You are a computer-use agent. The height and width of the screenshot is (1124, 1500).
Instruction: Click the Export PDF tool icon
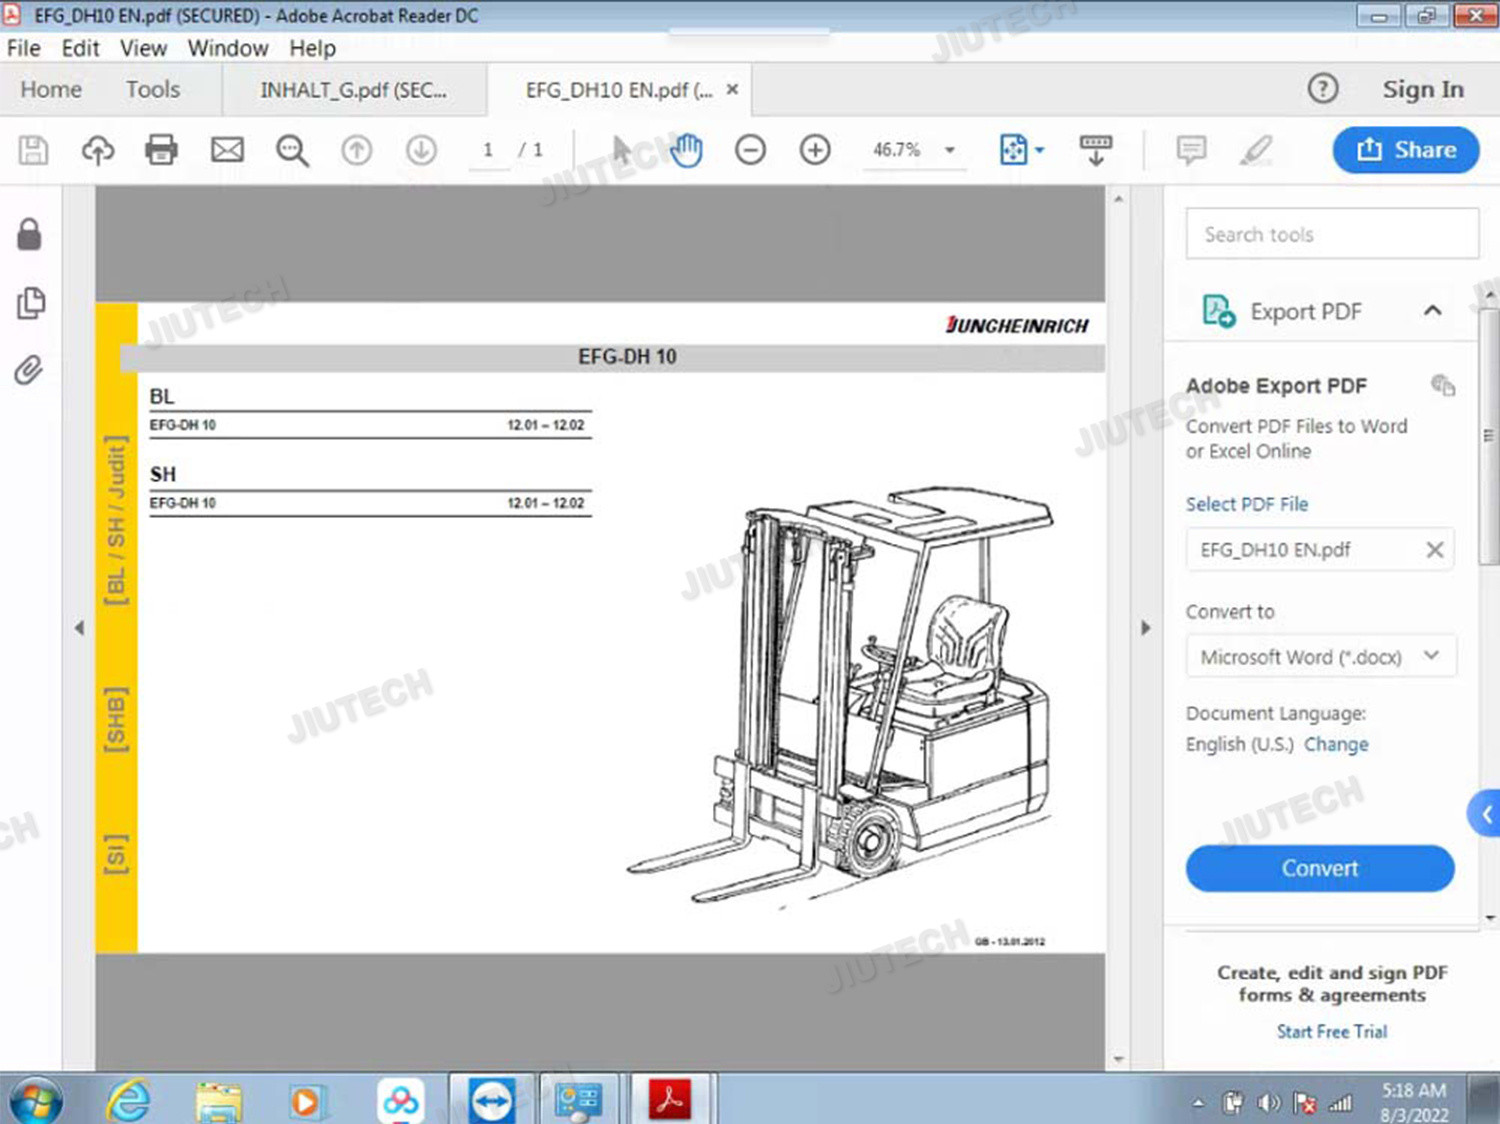point(1218,311)
